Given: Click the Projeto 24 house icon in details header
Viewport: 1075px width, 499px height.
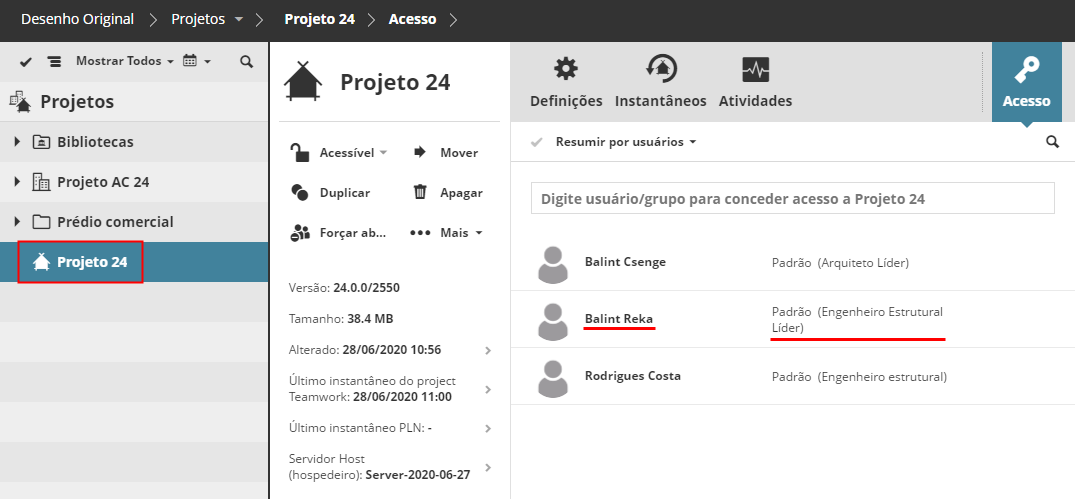Looking at the screenshot, I should point(303,82).
